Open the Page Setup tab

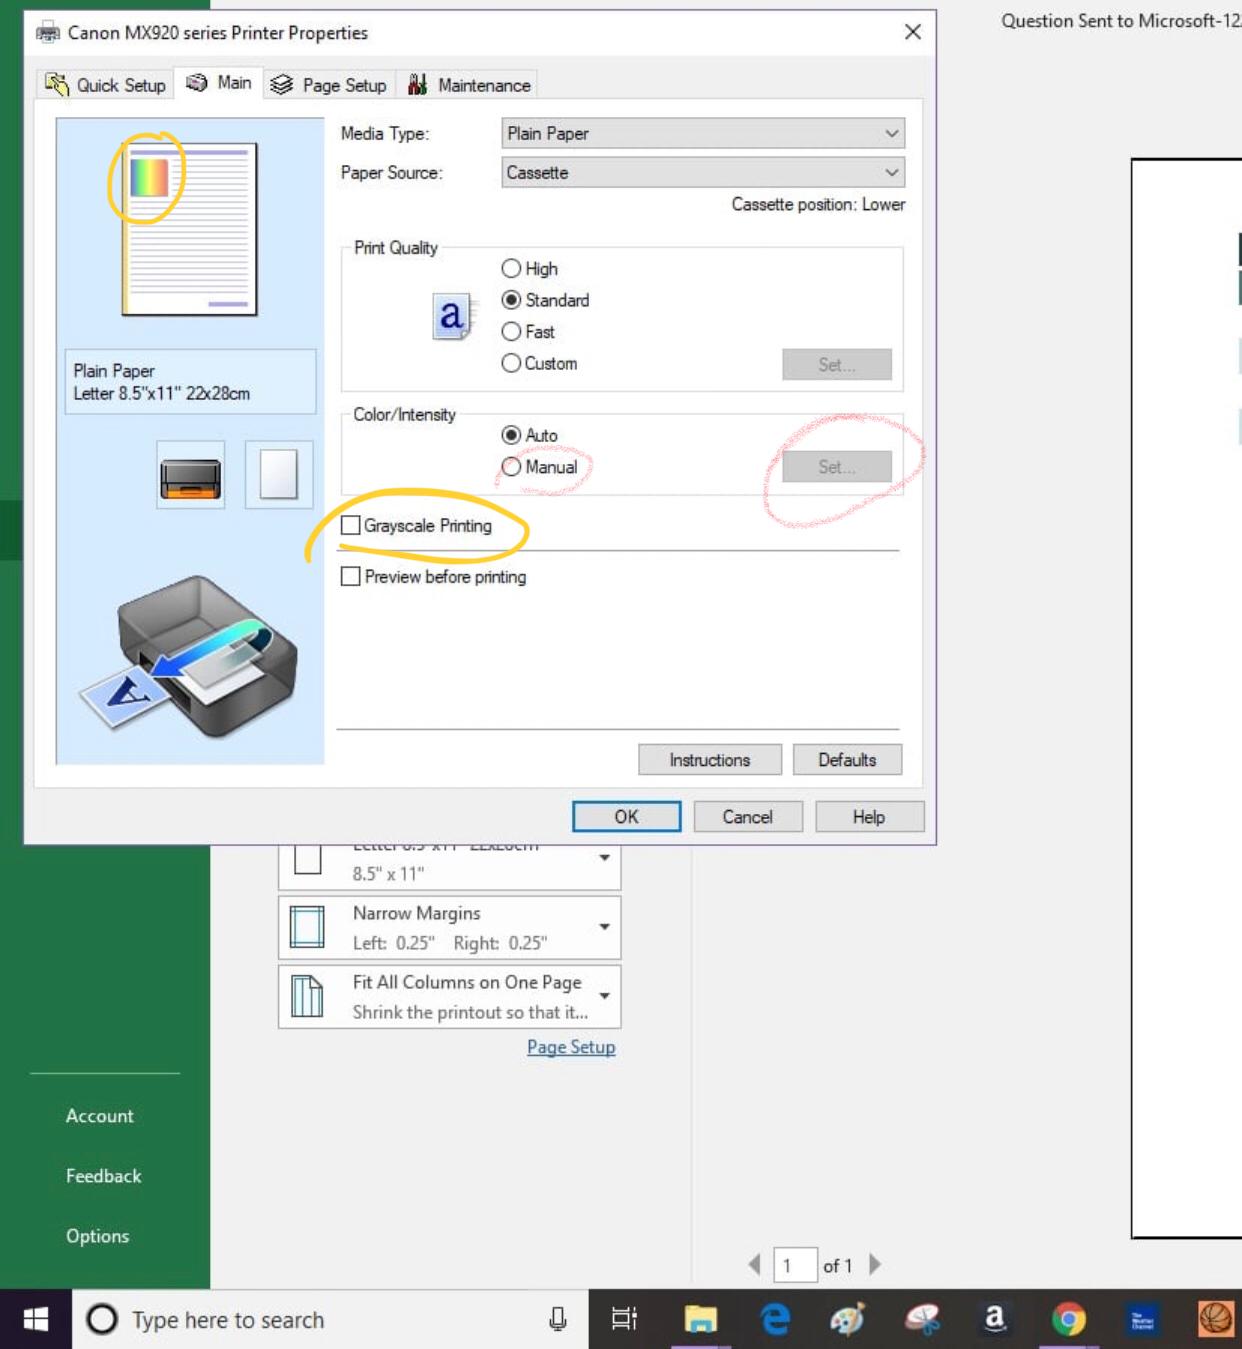329,85
